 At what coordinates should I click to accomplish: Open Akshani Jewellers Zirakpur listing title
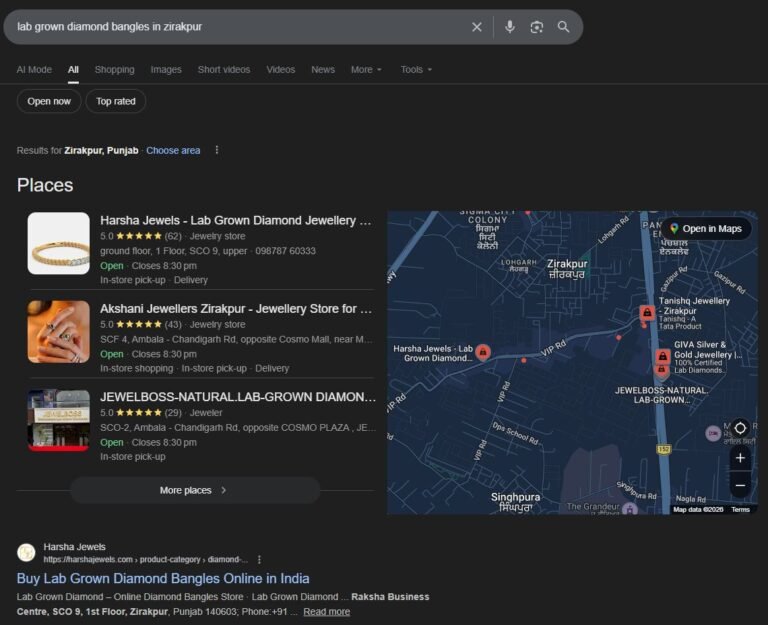pos(236,309)
